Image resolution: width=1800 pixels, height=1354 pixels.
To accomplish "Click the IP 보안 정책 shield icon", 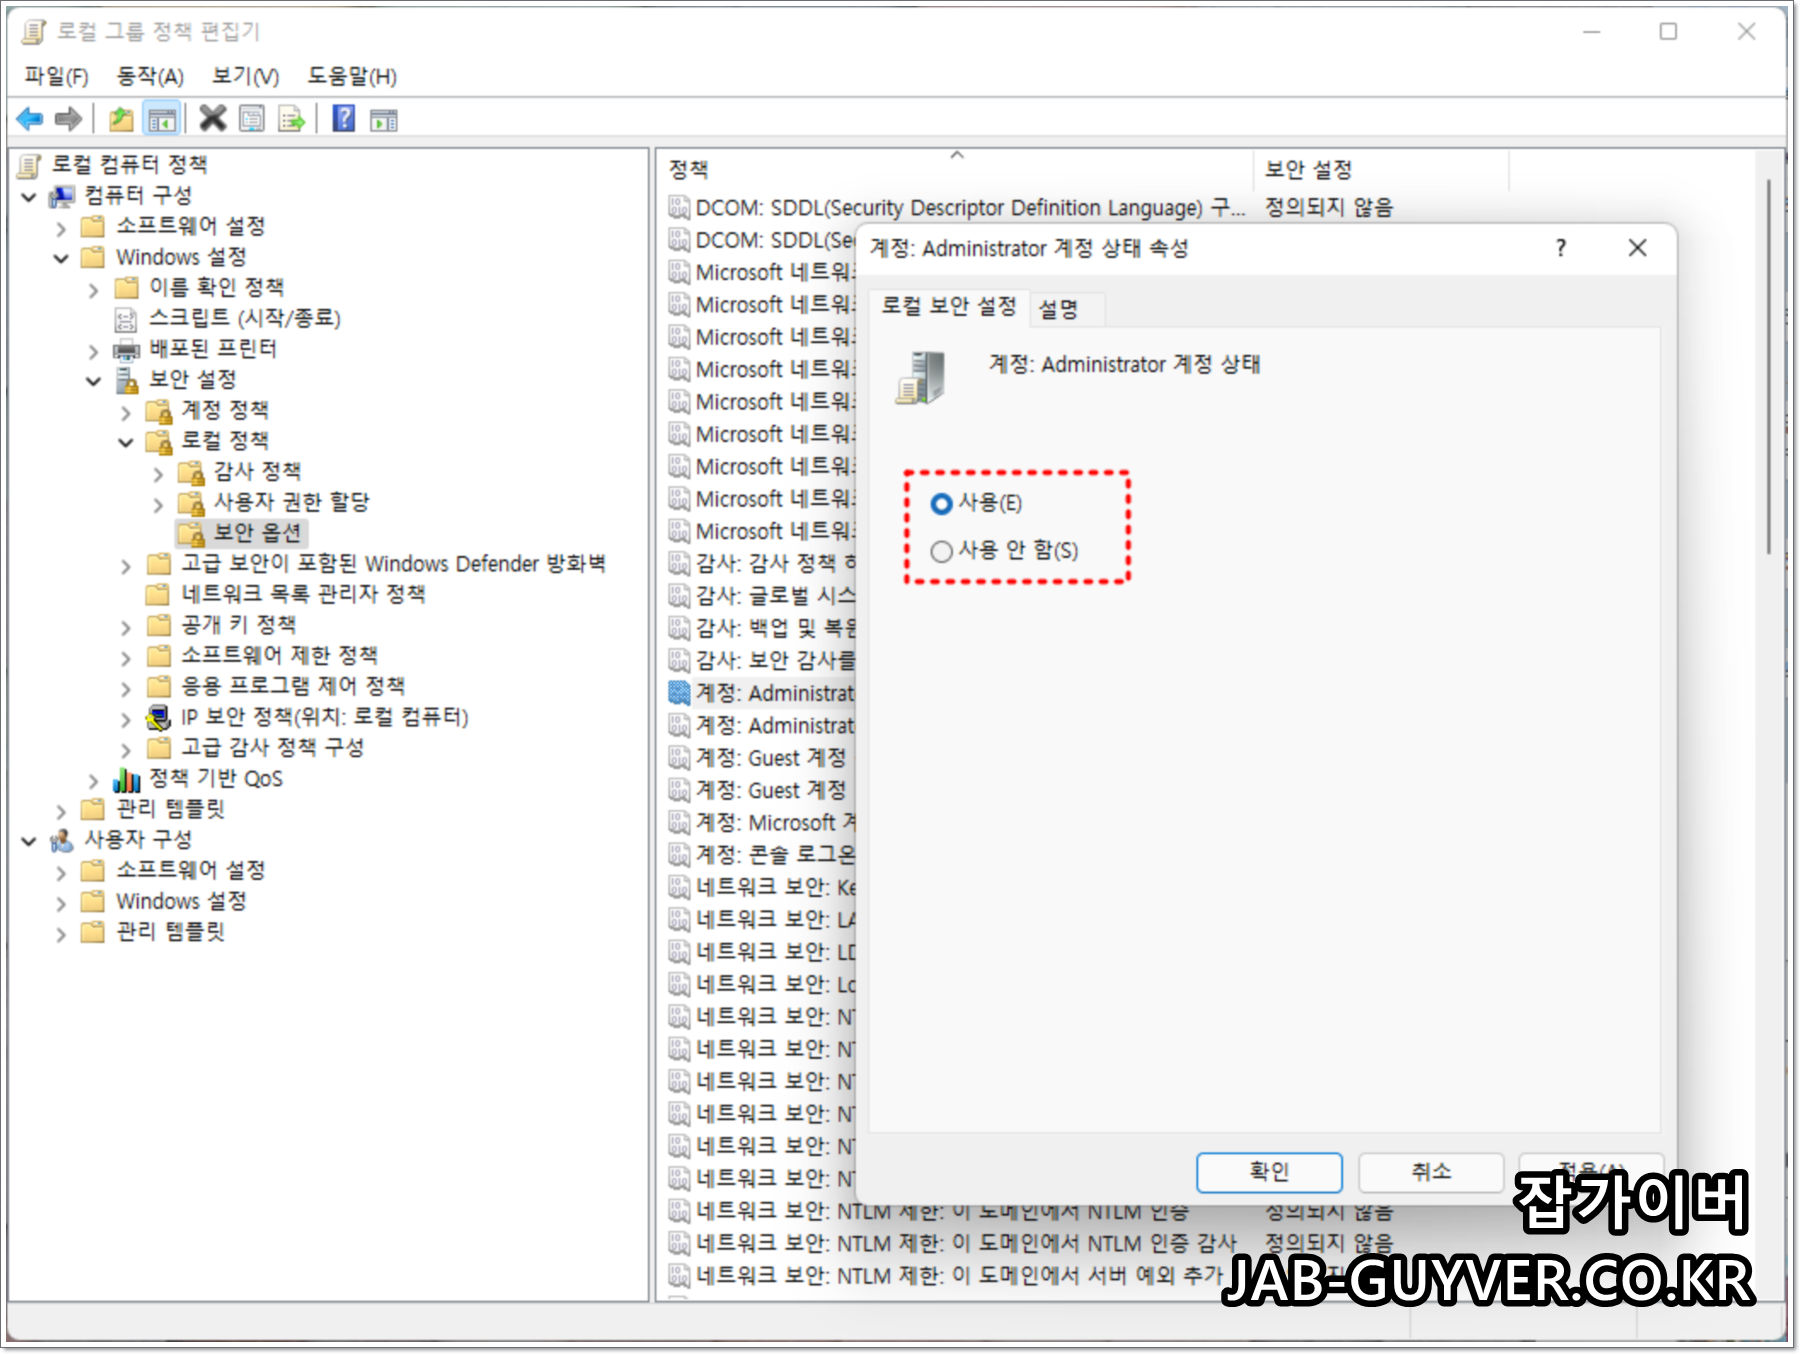I will (158, 717).
